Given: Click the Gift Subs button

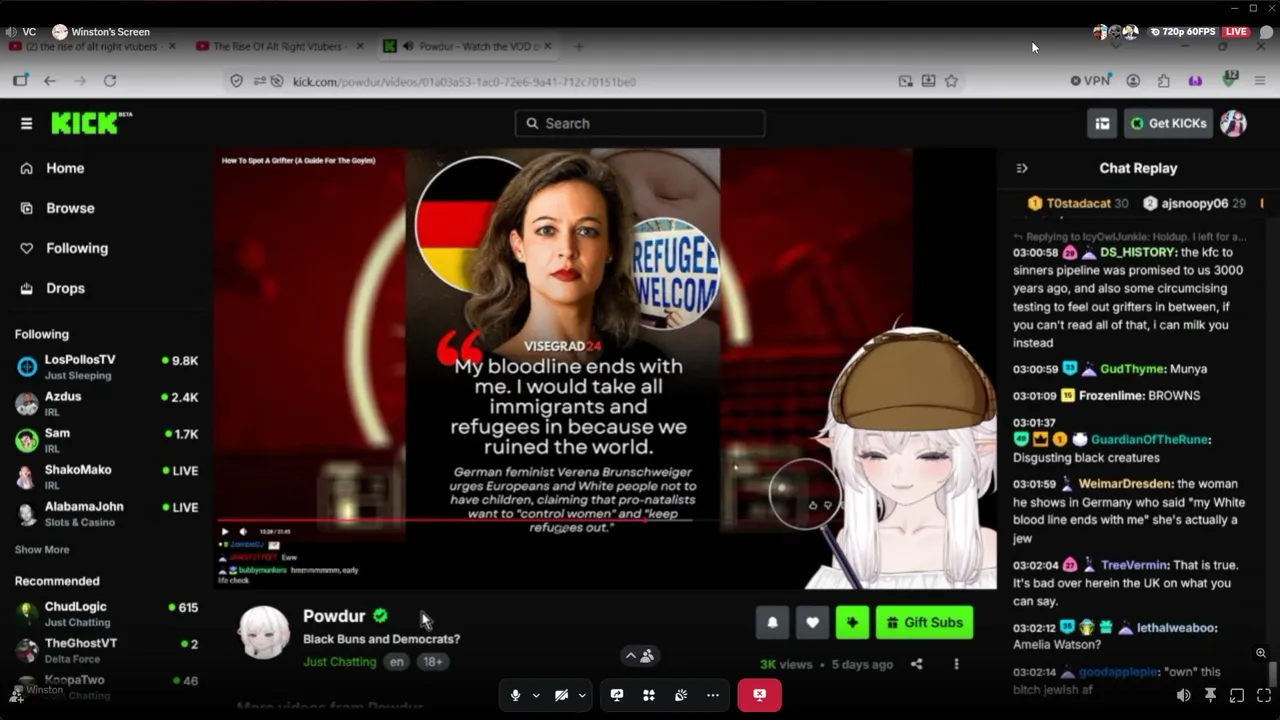Looking at the screenshot, I should point(924,622).
